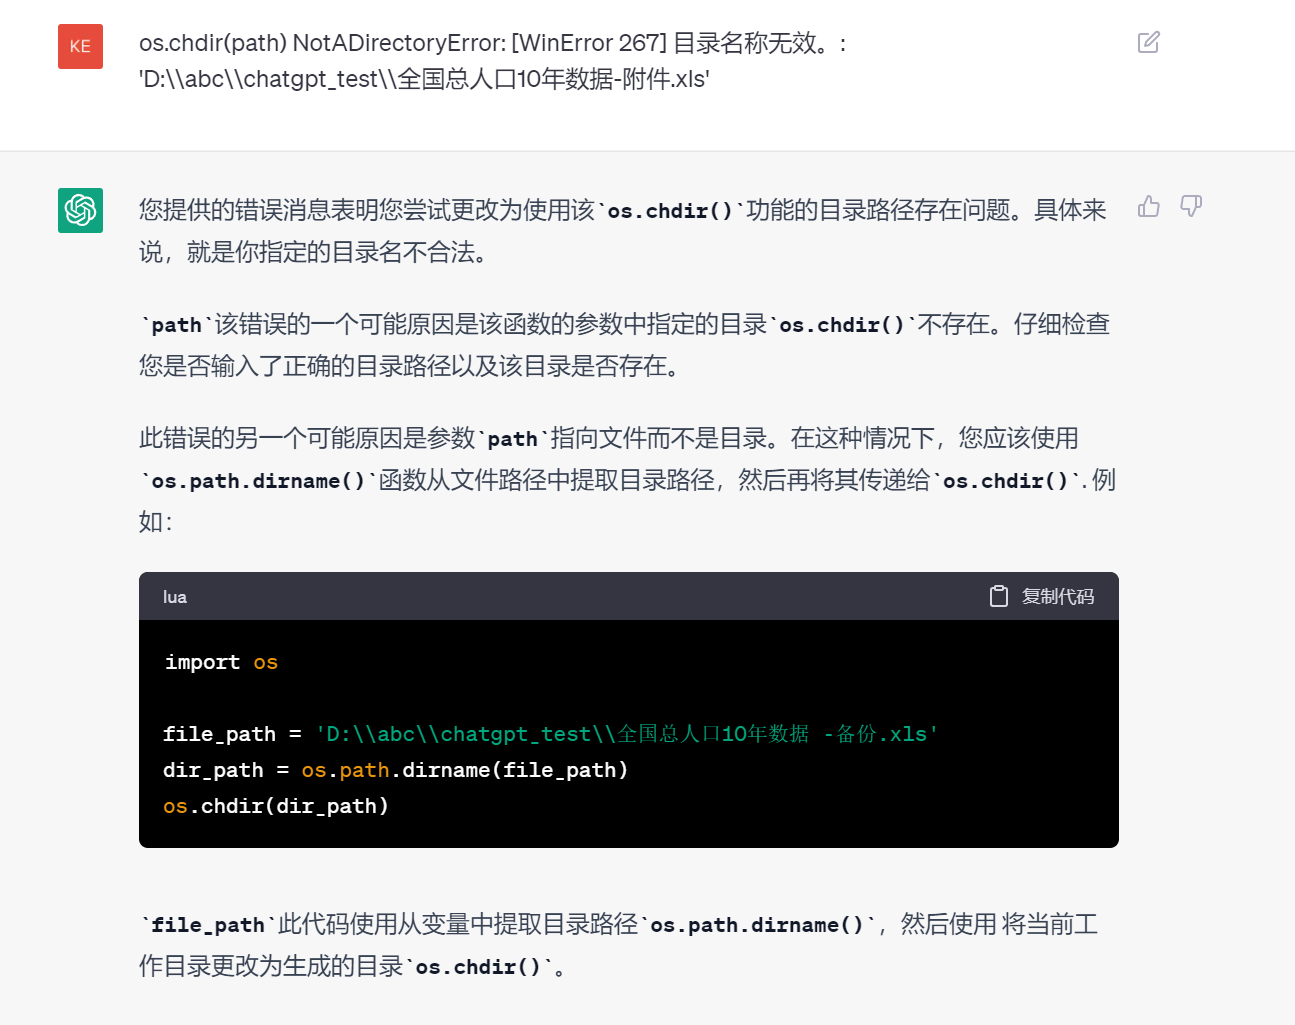Click the paragraph starting 您提供的错误消息
The image size is (1295, 1025).
pos(623,231)
